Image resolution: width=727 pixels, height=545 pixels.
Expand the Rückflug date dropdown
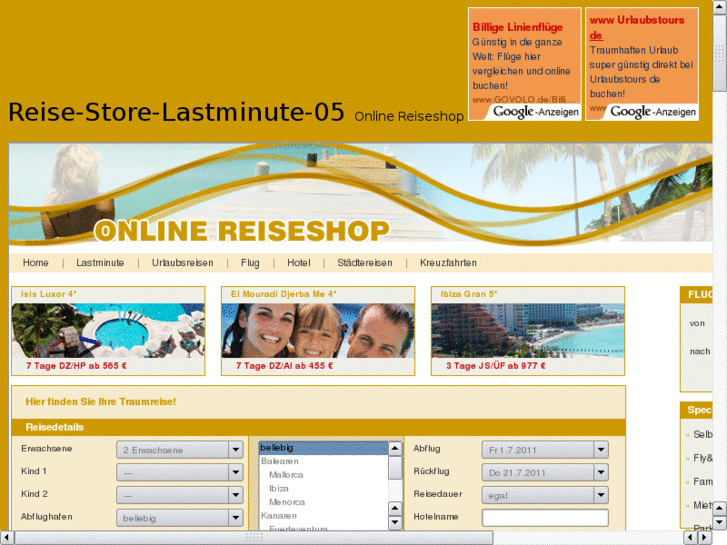pyautogui.click(x=545, y=472)
